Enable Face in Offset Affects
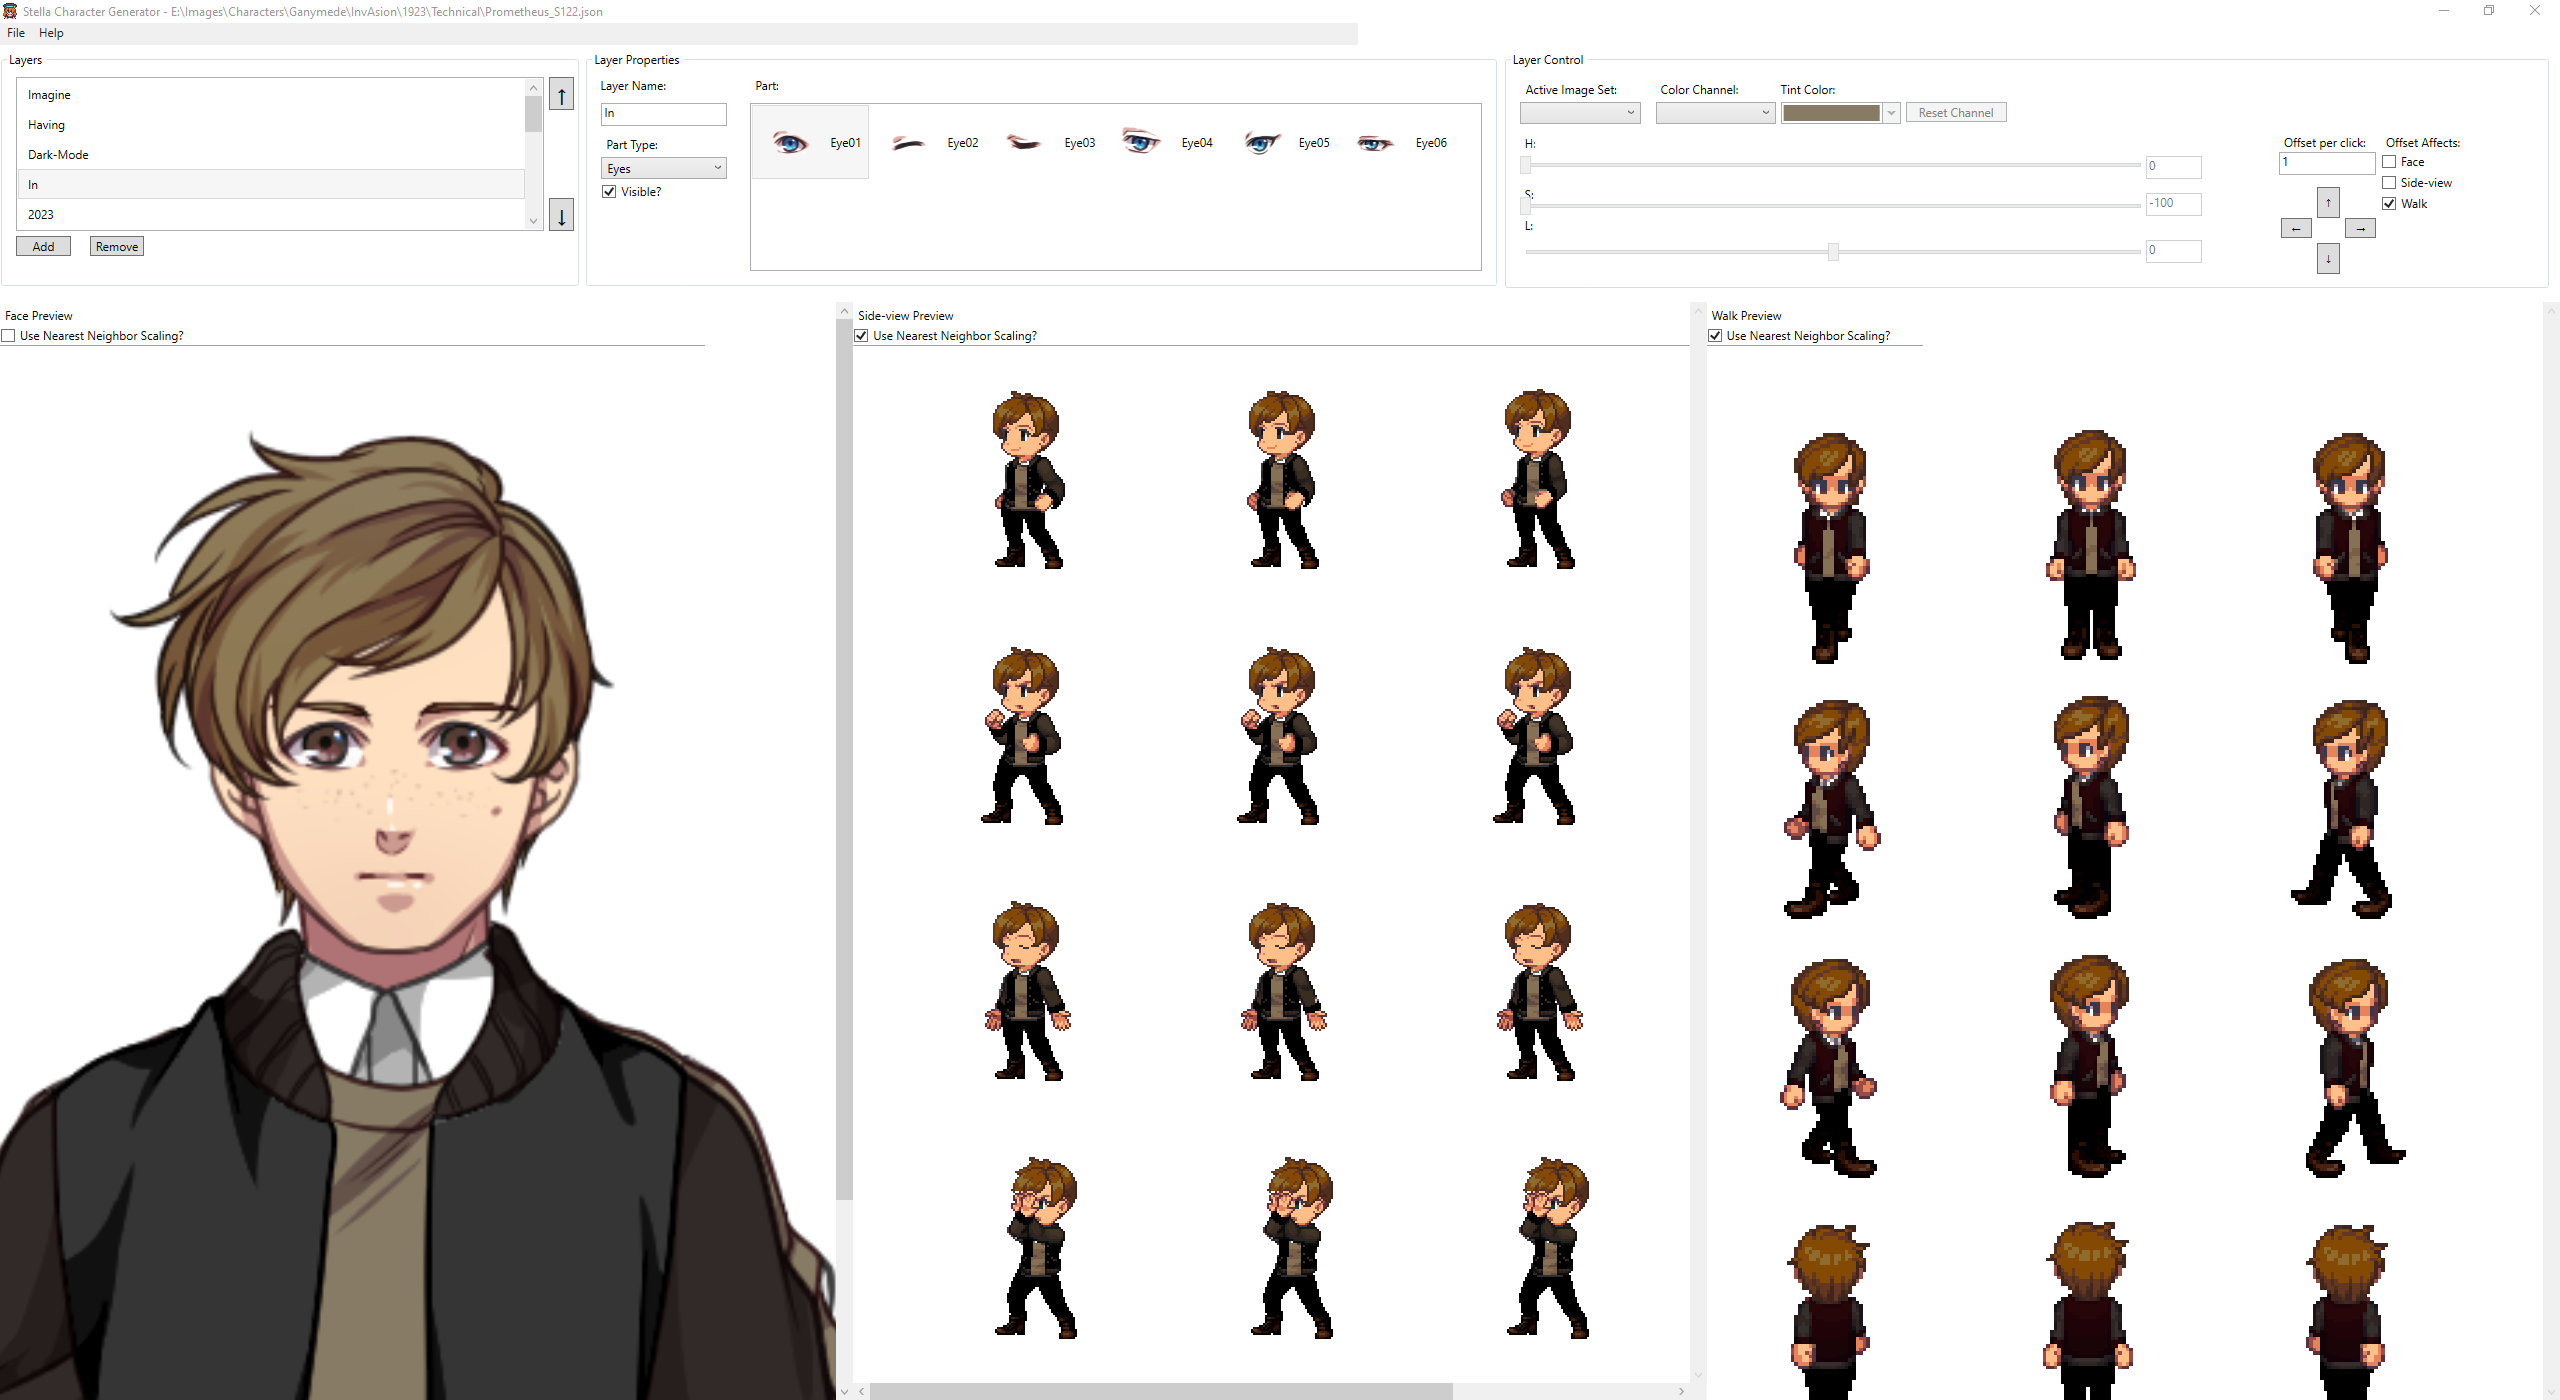 (2389, 162)
